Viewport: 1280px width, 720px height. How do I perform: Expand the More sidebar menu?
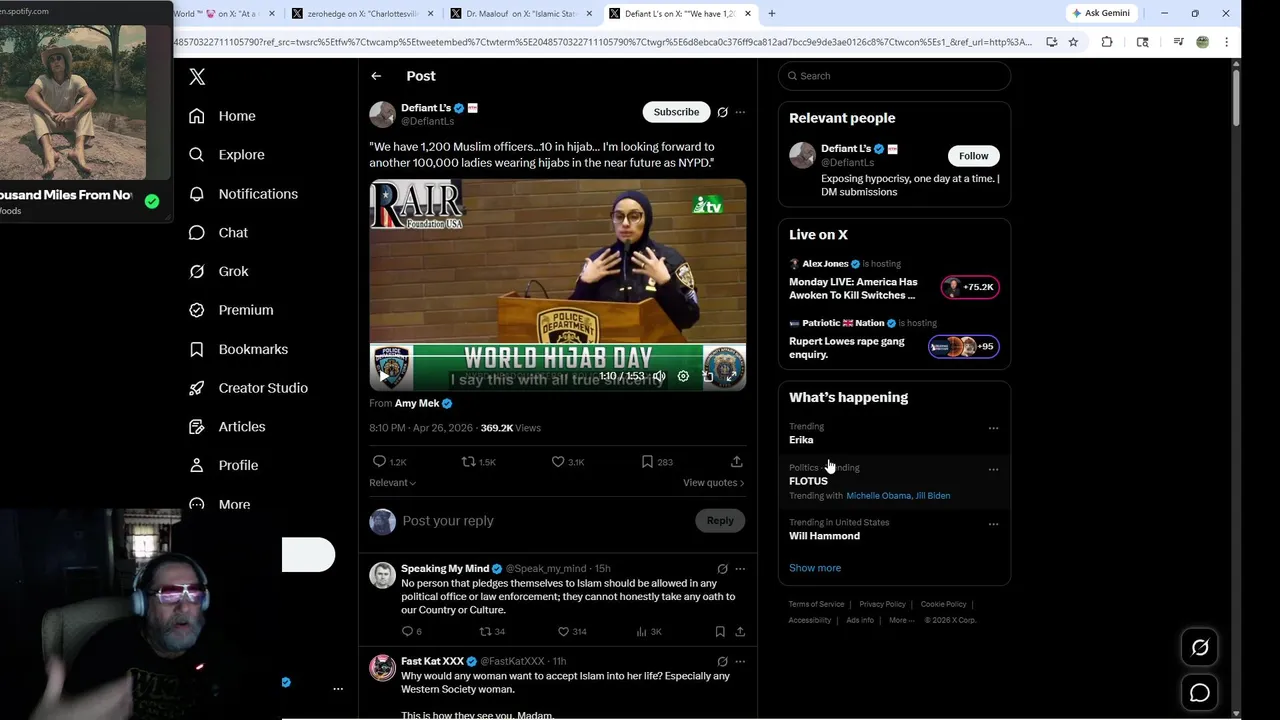pos(219,504)
